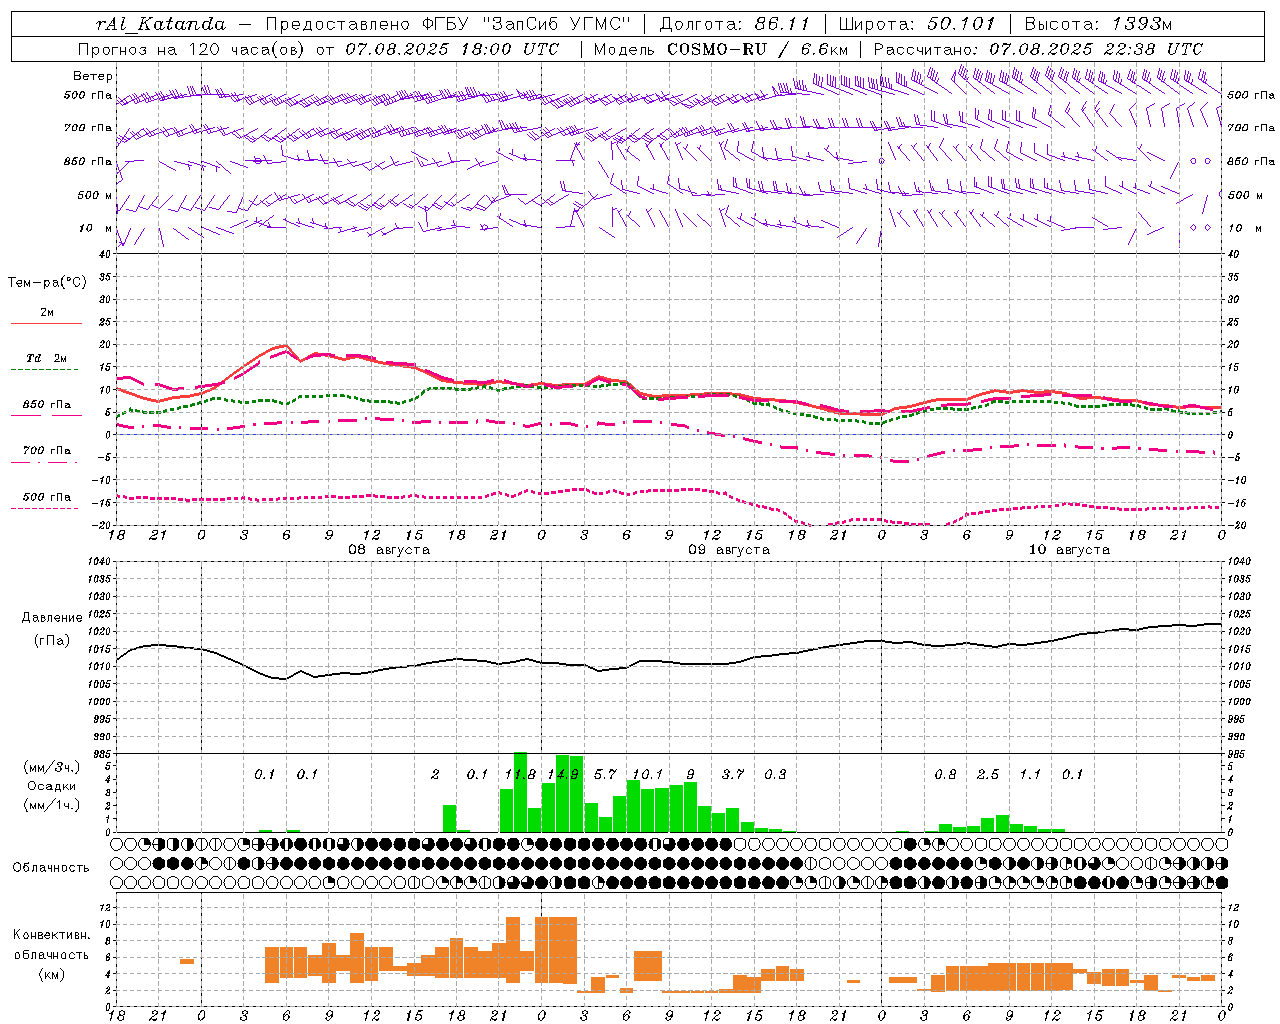Image resolution: width=1280 pixels, height=1024 pixels.
Task: Click the dotted line sample under 500 гПа legend
Action: point(44,508)
